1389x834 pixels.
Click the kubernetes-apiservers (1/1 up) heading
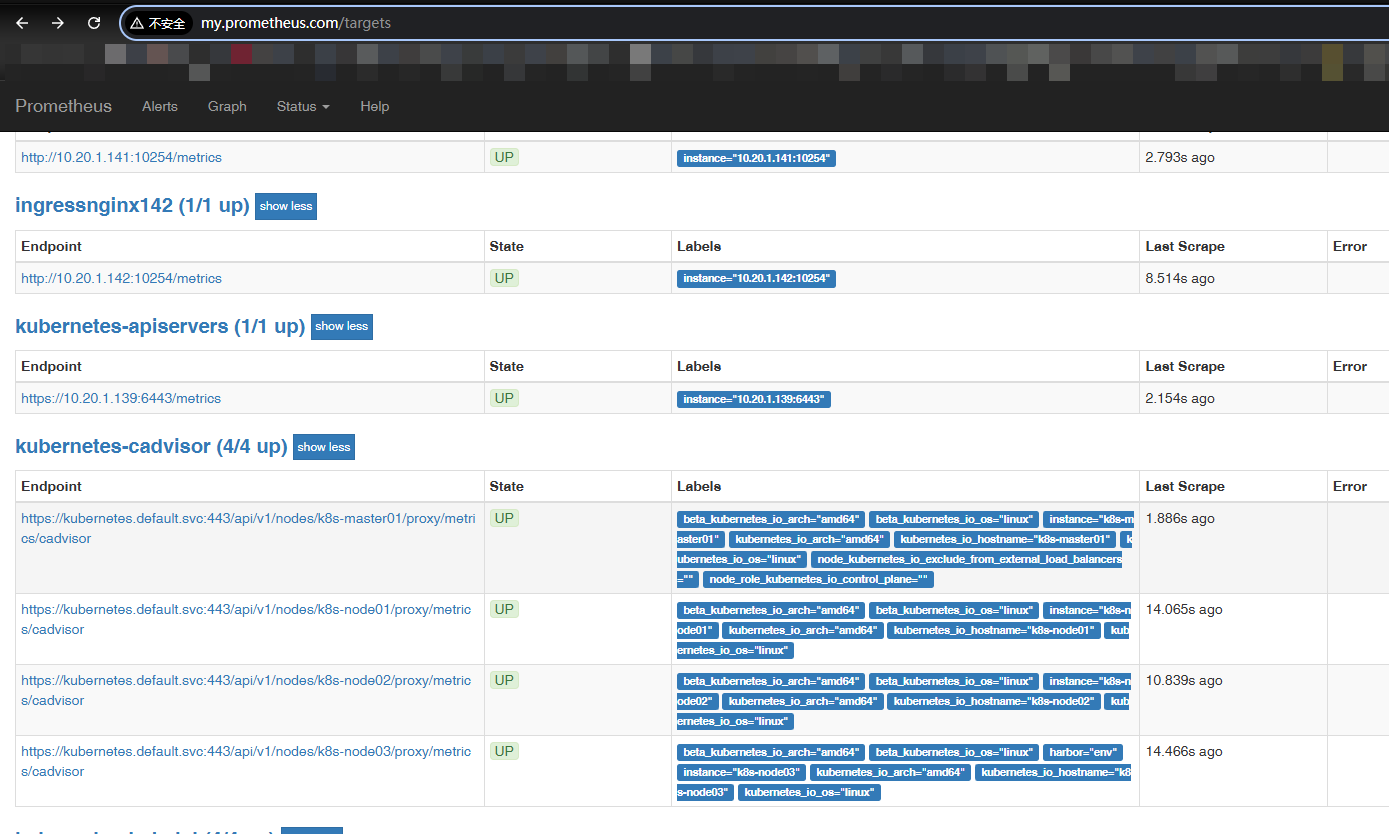click(x=160, y=326)
